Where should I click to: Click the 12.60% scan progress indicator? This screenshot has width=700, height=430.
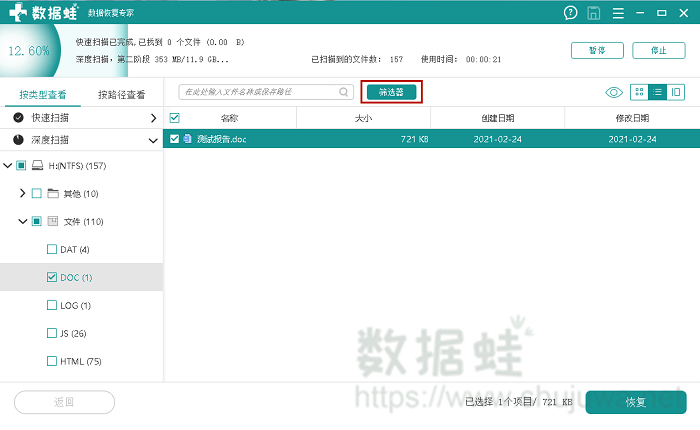[29, 50]
